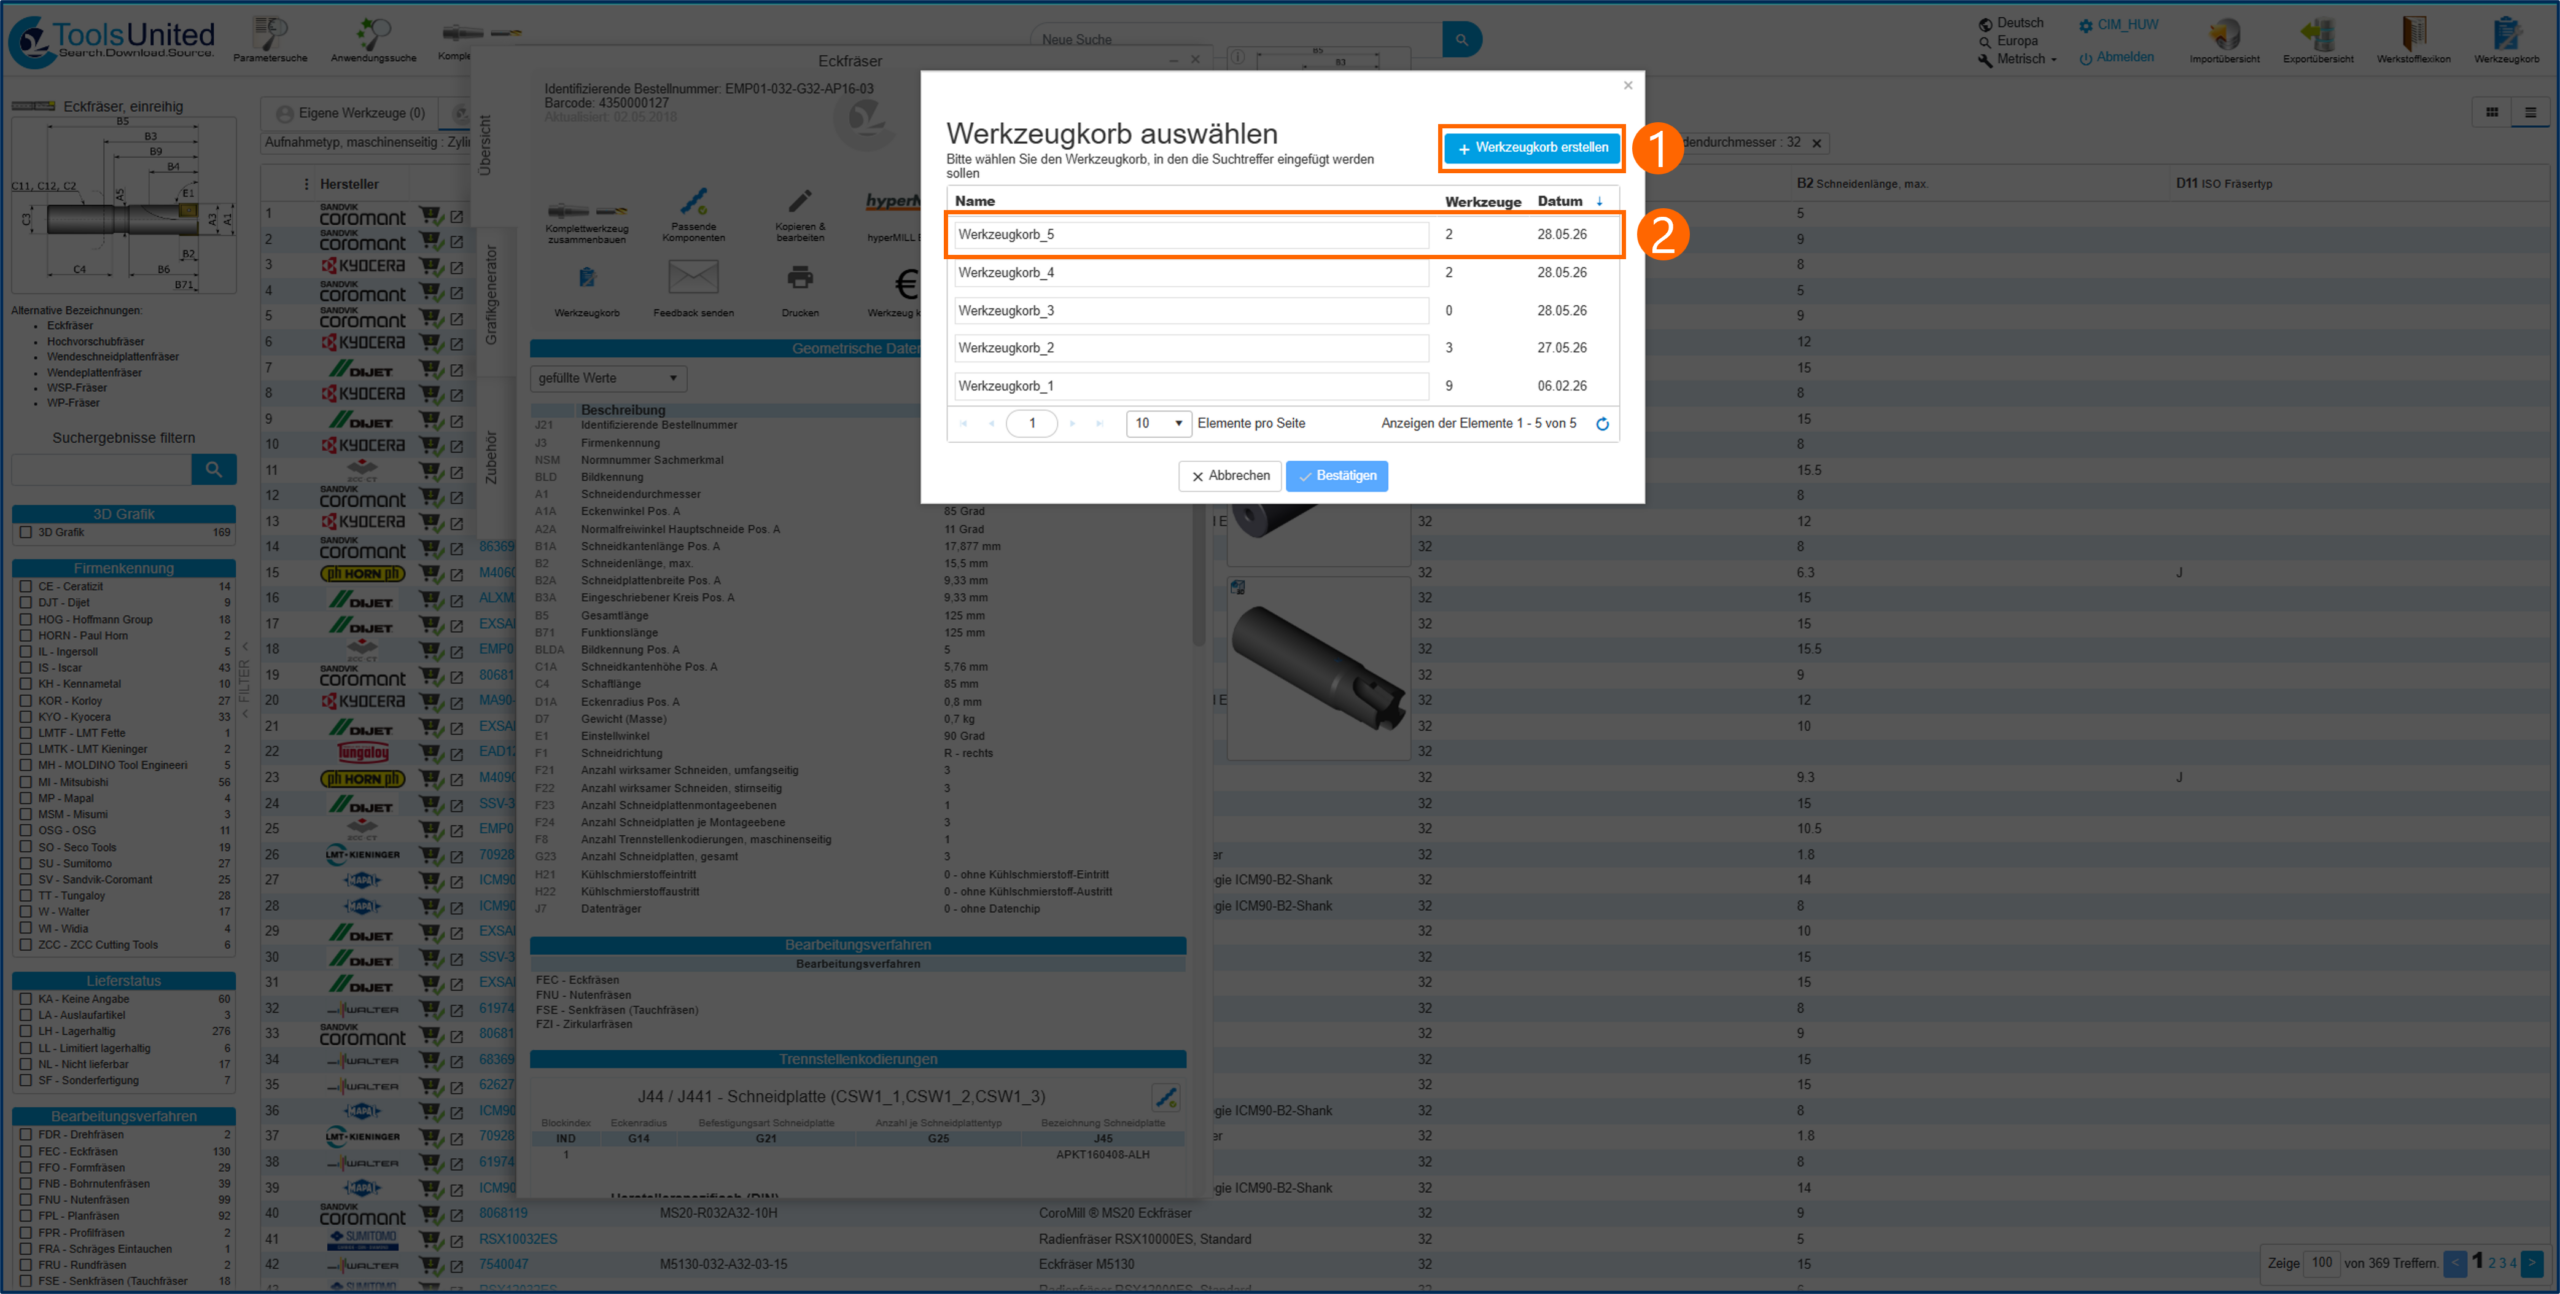Toggle 3D Grafik filter checkbox
2560x1294 pixels.
26,533
